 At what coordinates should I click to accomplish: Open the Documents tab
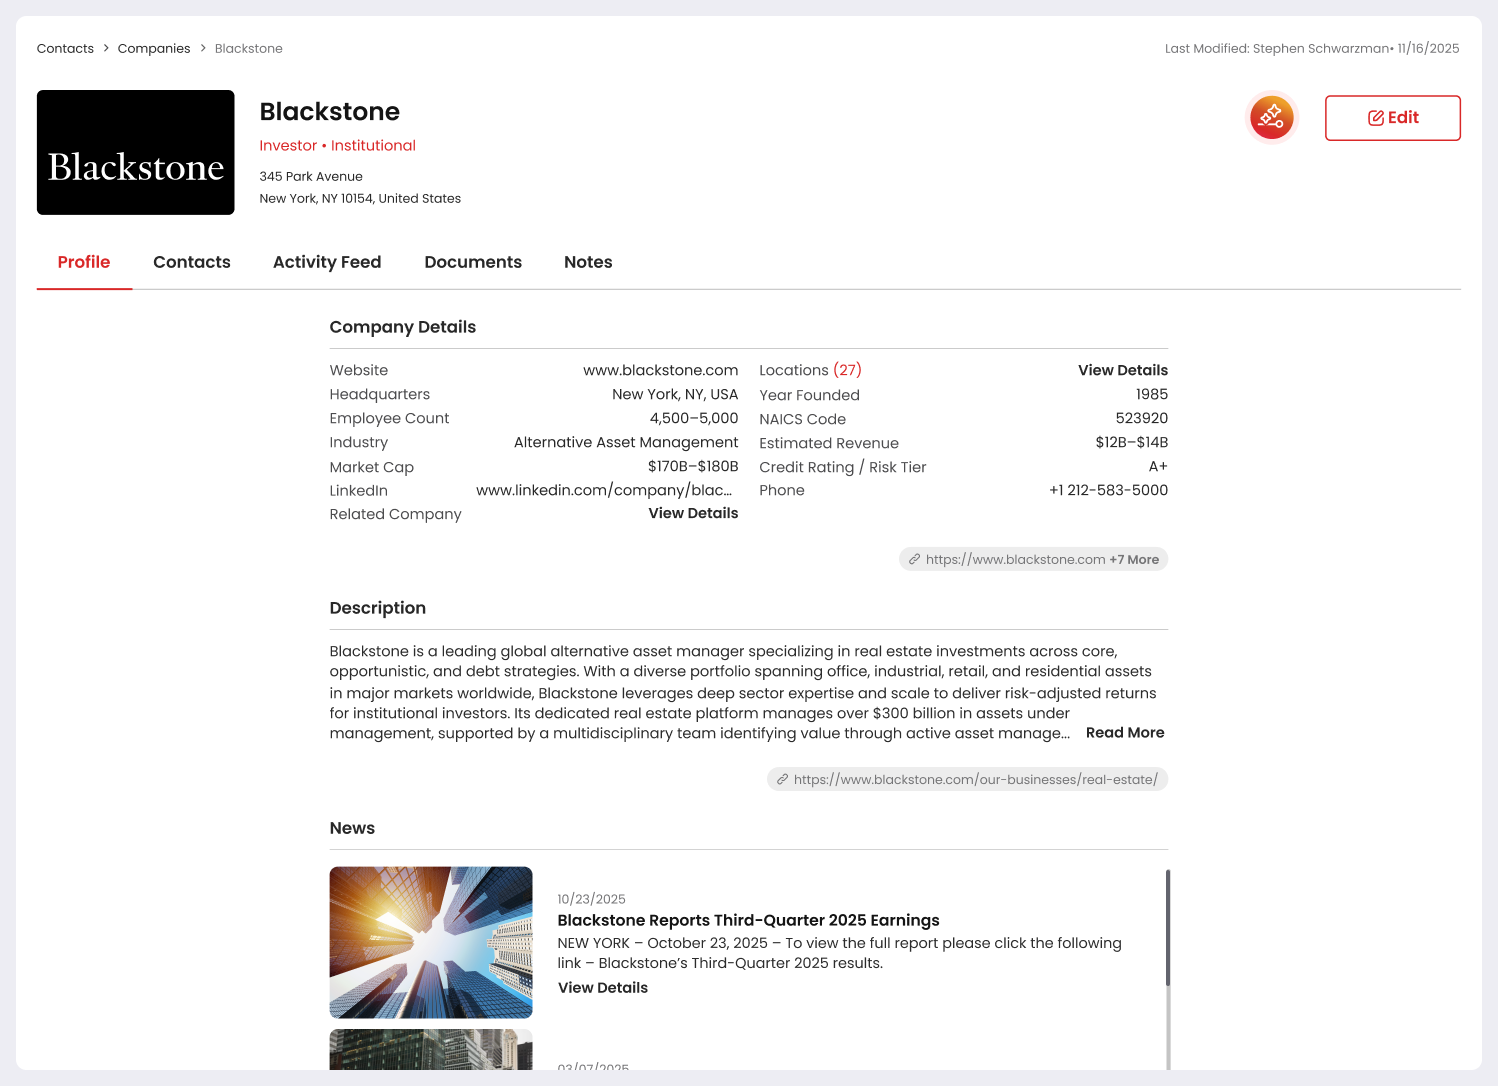[473, 262]
